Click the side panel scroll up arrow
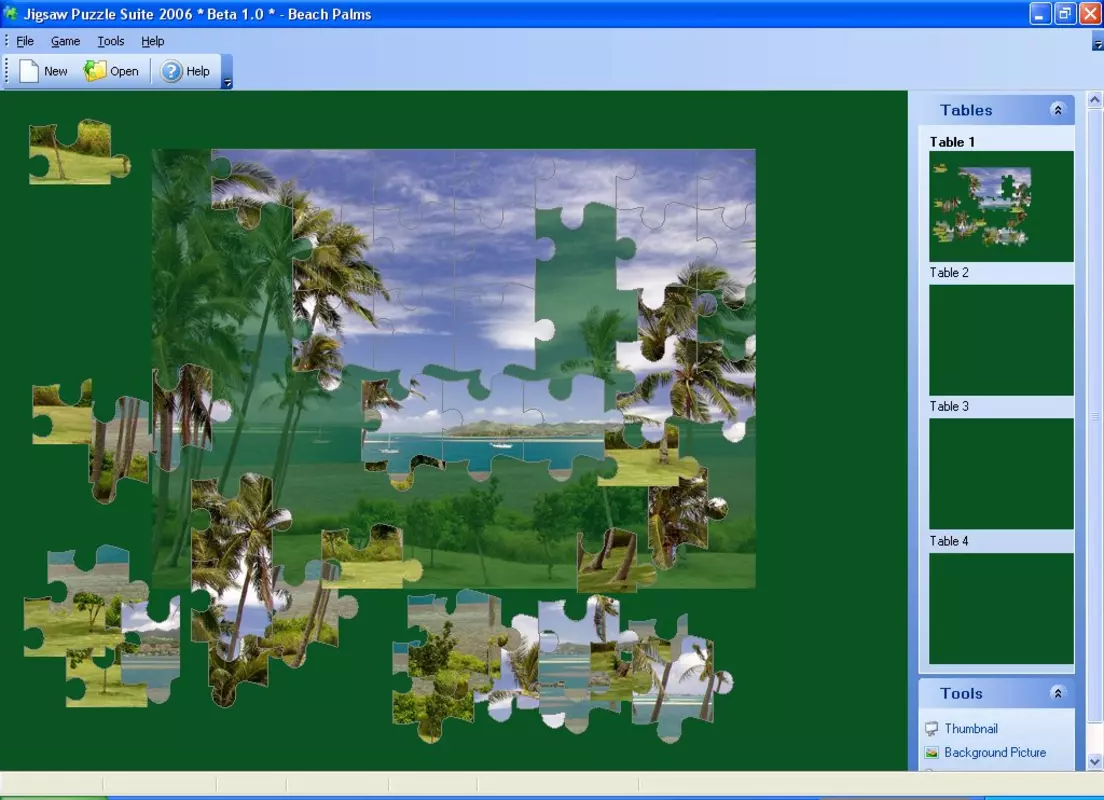Screen dimensions: 1104x800 (x=1094, y=100)
